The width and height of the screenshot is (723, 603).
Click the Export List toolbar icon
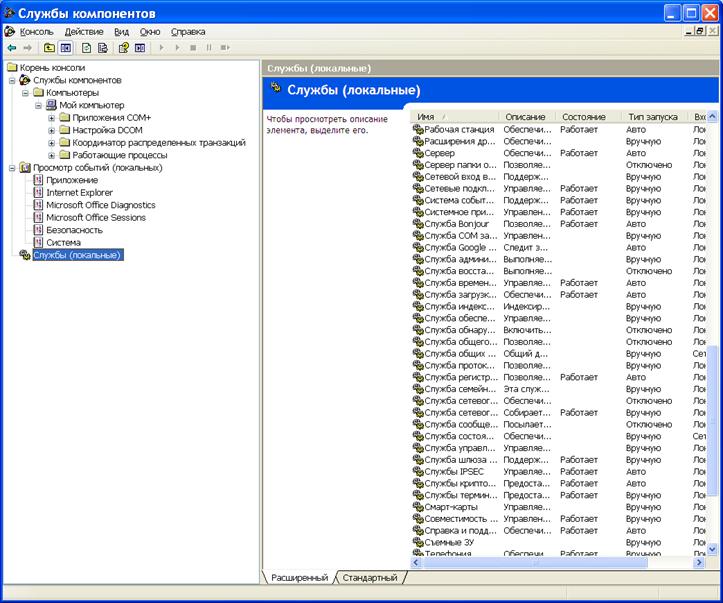pyautogui.click(x=103, y=47)
